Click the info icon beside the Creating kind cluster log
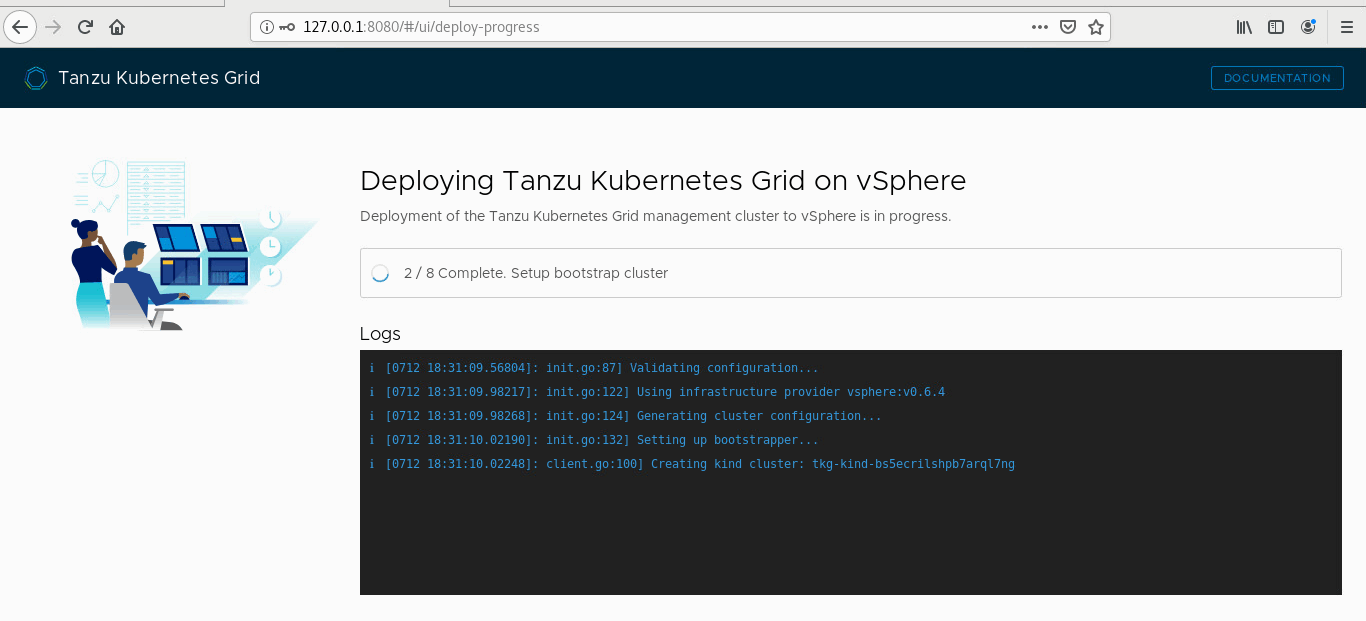This screenshot has width=1366, height=621. (371, 464)
